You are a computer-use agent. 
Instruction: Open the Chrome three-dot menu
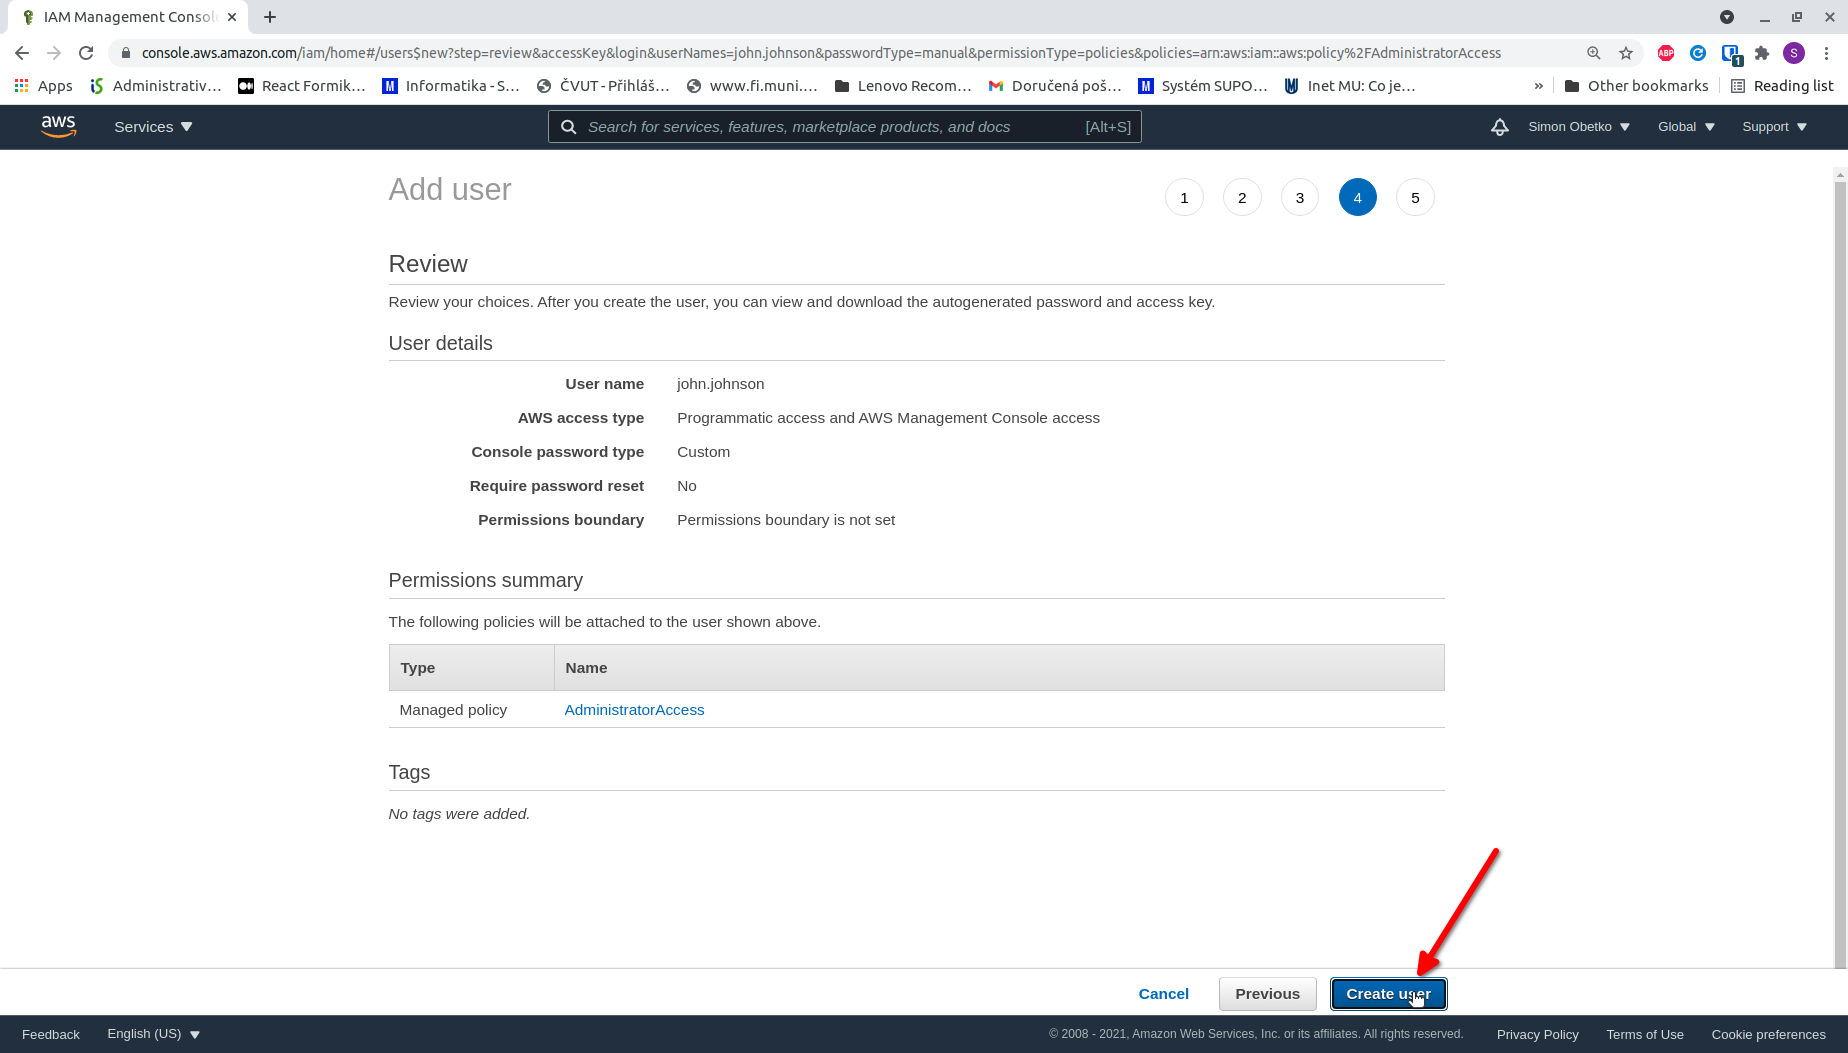tap(1827, 53)
